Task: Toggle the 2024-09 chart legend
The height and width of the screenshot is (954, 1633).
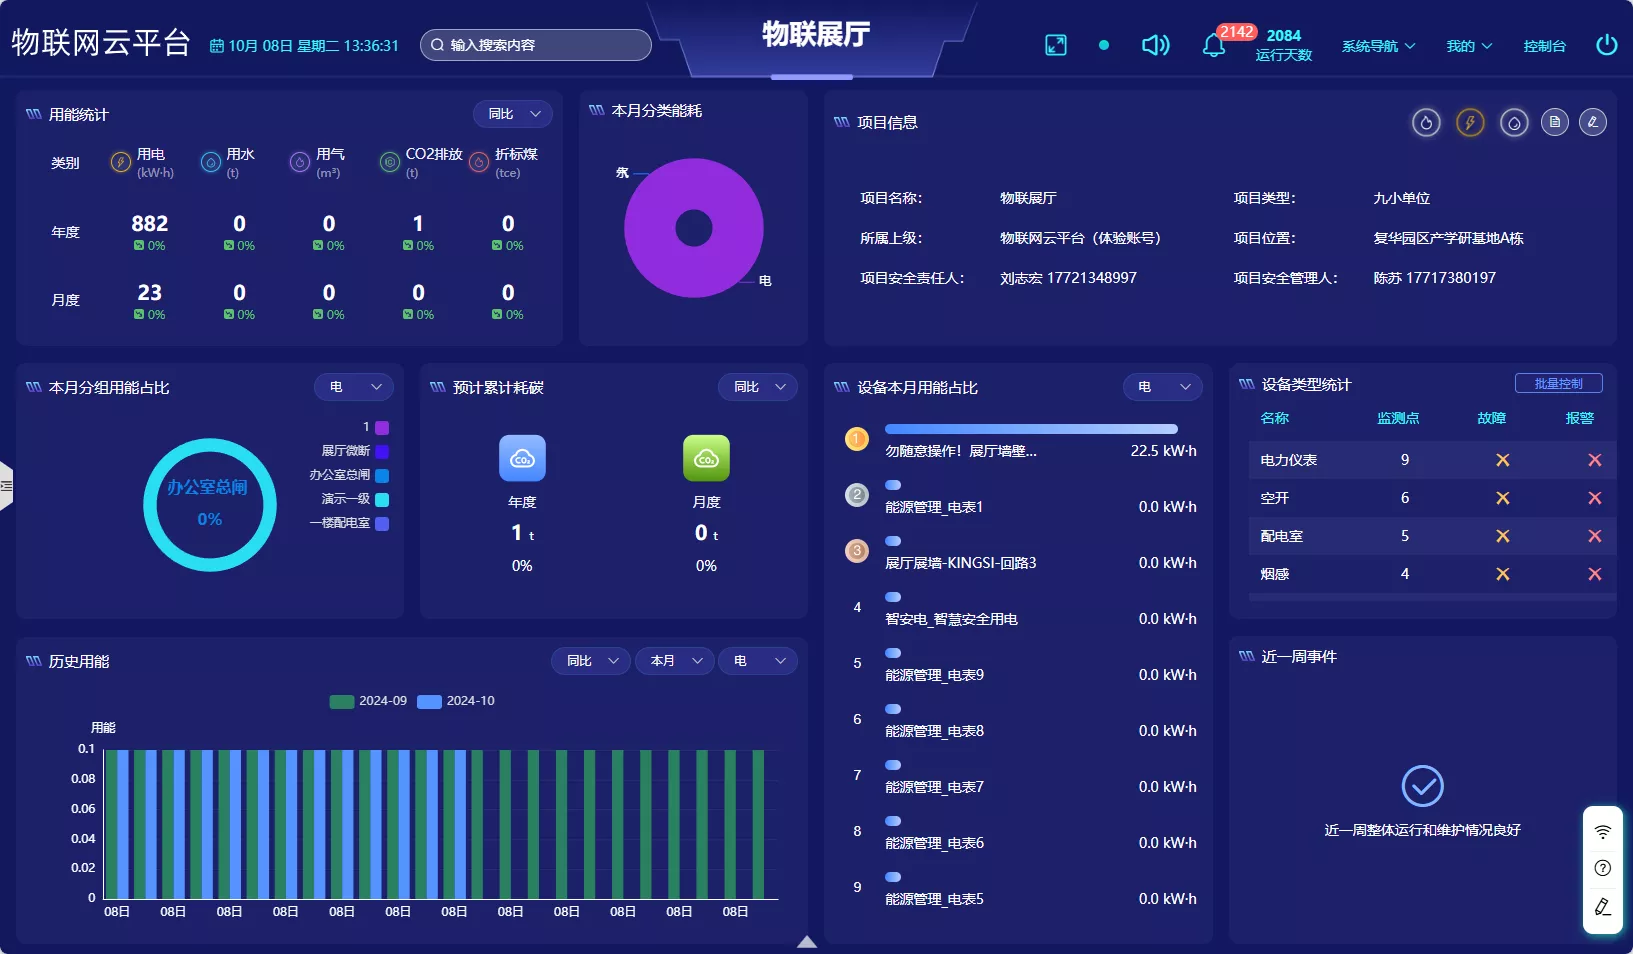Action: click(368, 701)
